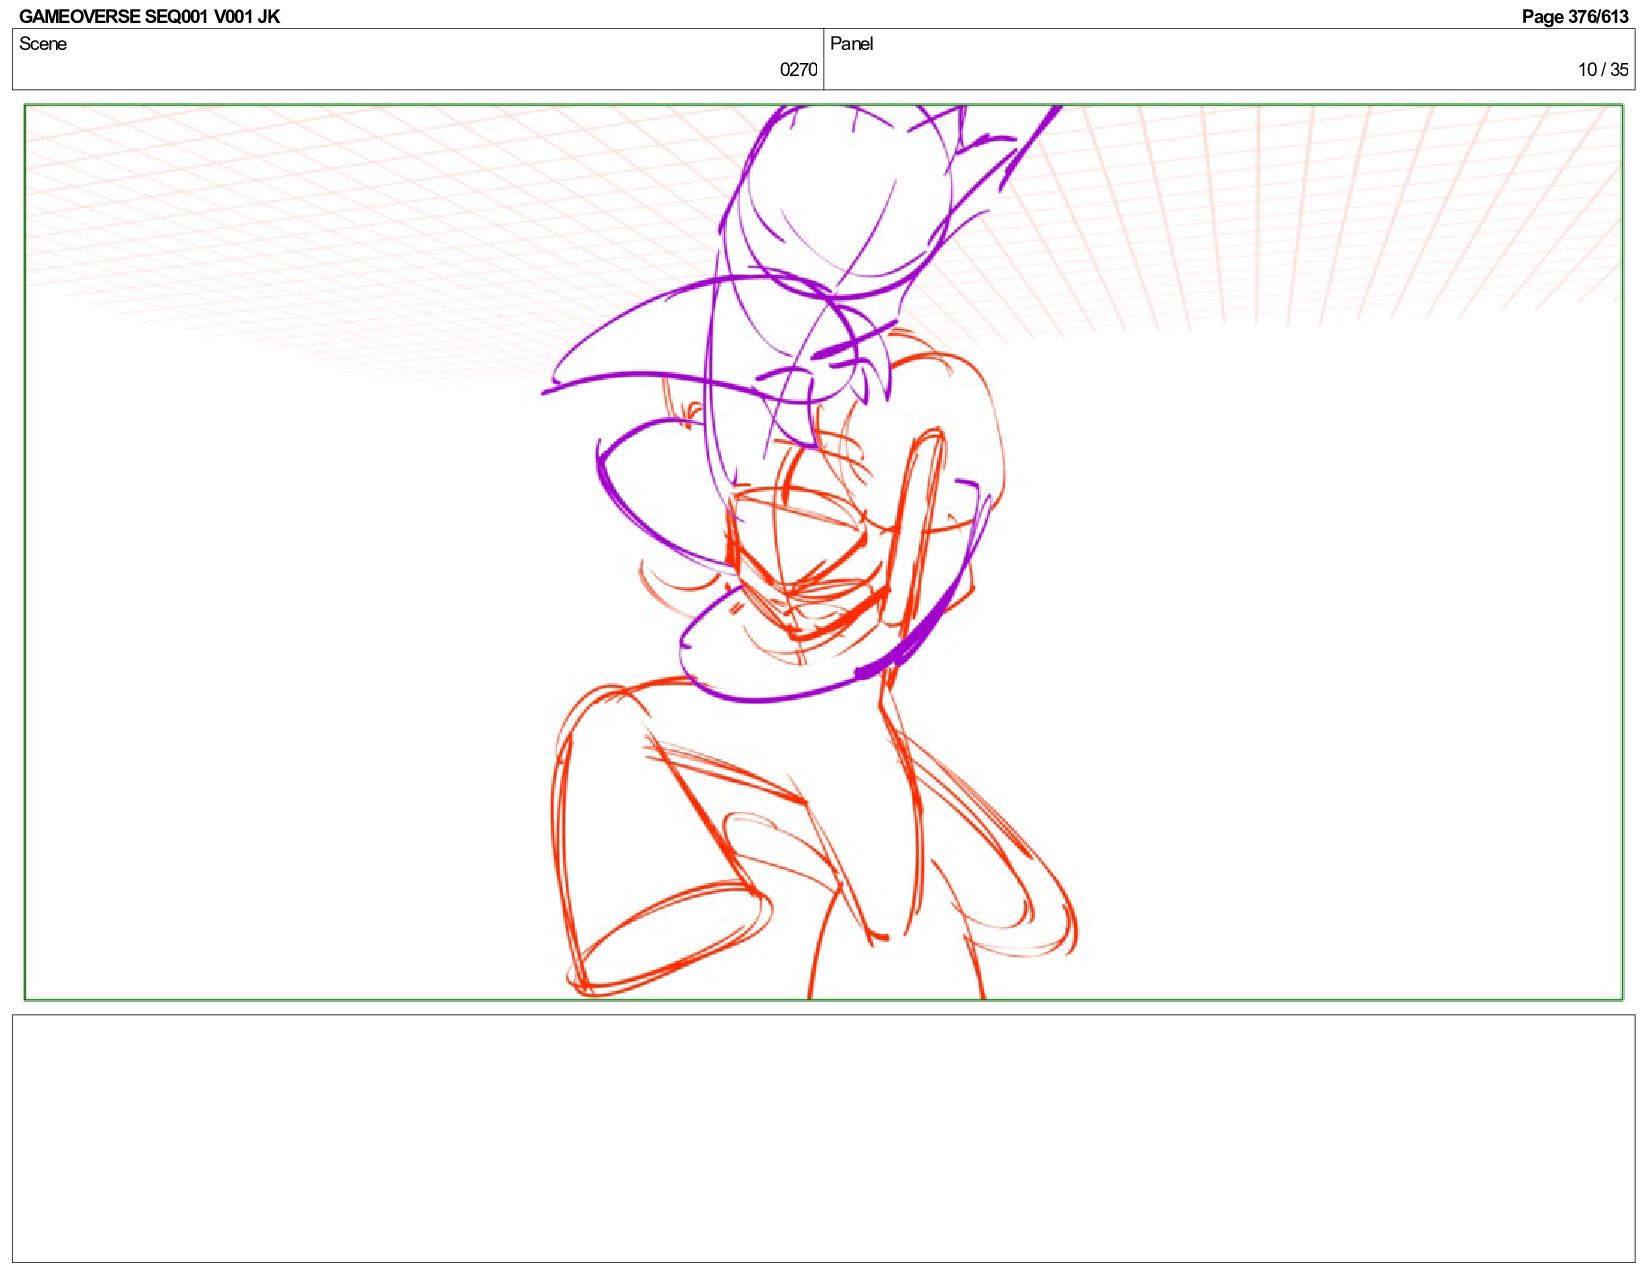Click the panel count 10 / 35
1650x1275 pixels.
[x=1603, y=69]
